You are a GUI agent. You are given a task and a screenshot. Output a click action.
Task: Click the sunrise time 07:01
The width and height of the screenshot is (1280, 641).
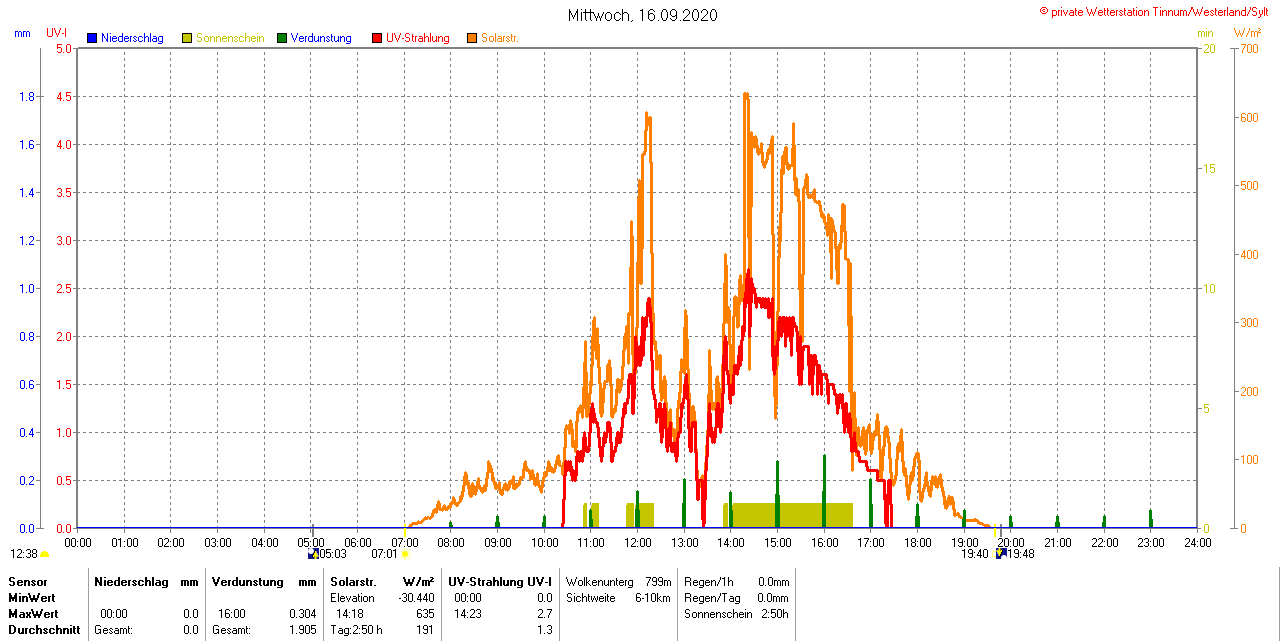click(384, 554)
